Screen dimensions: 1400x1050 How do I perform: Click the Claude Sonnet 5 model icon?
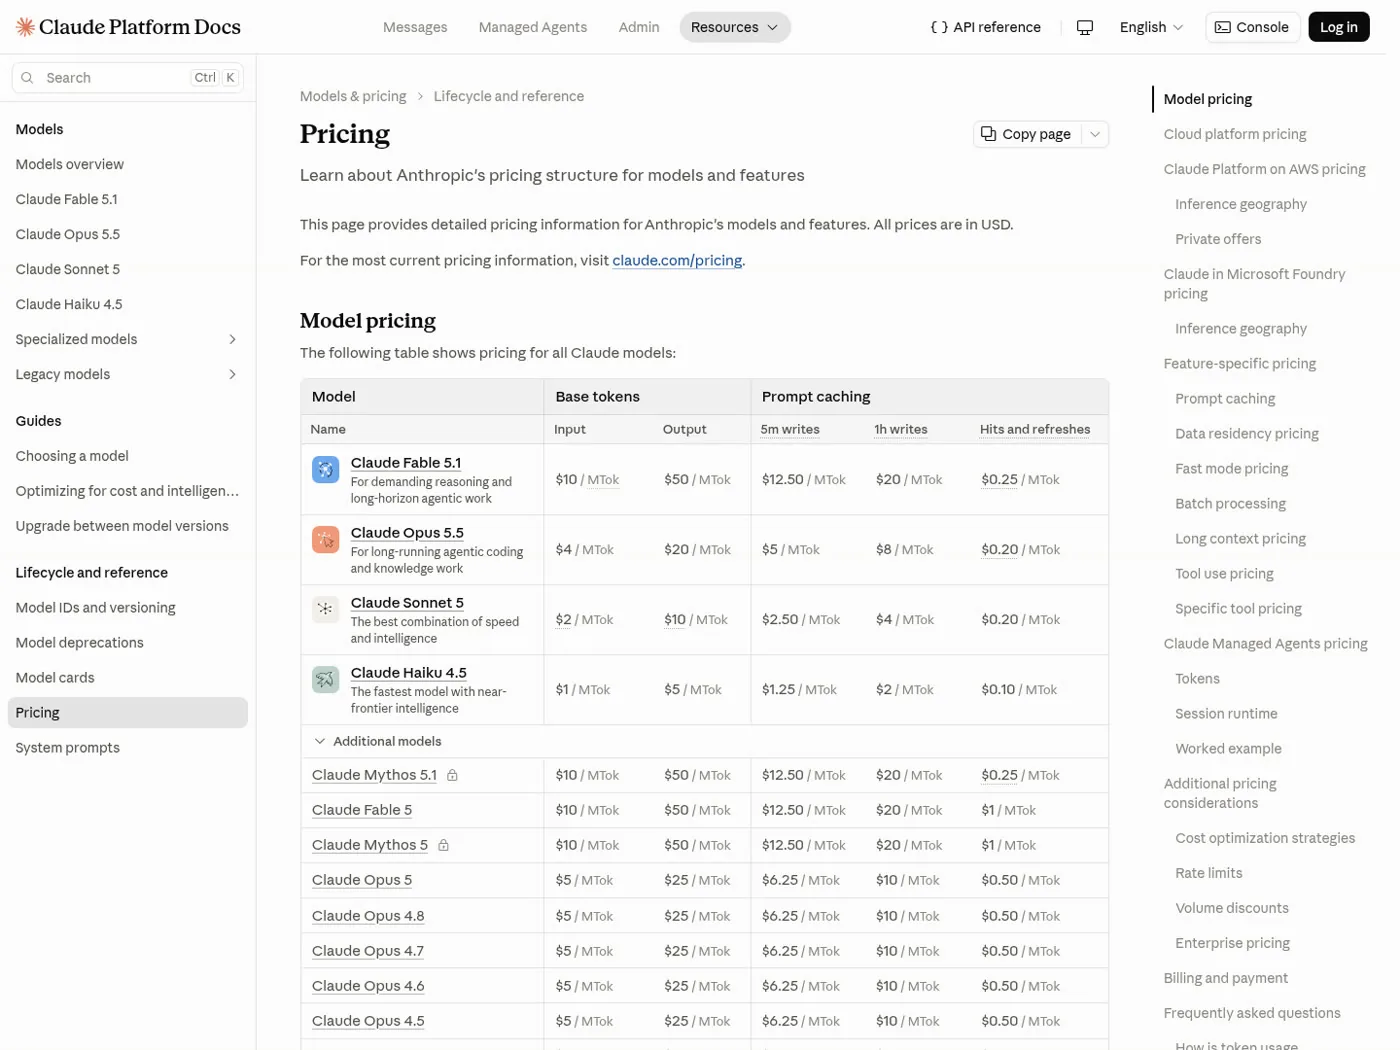click(325, 609)
